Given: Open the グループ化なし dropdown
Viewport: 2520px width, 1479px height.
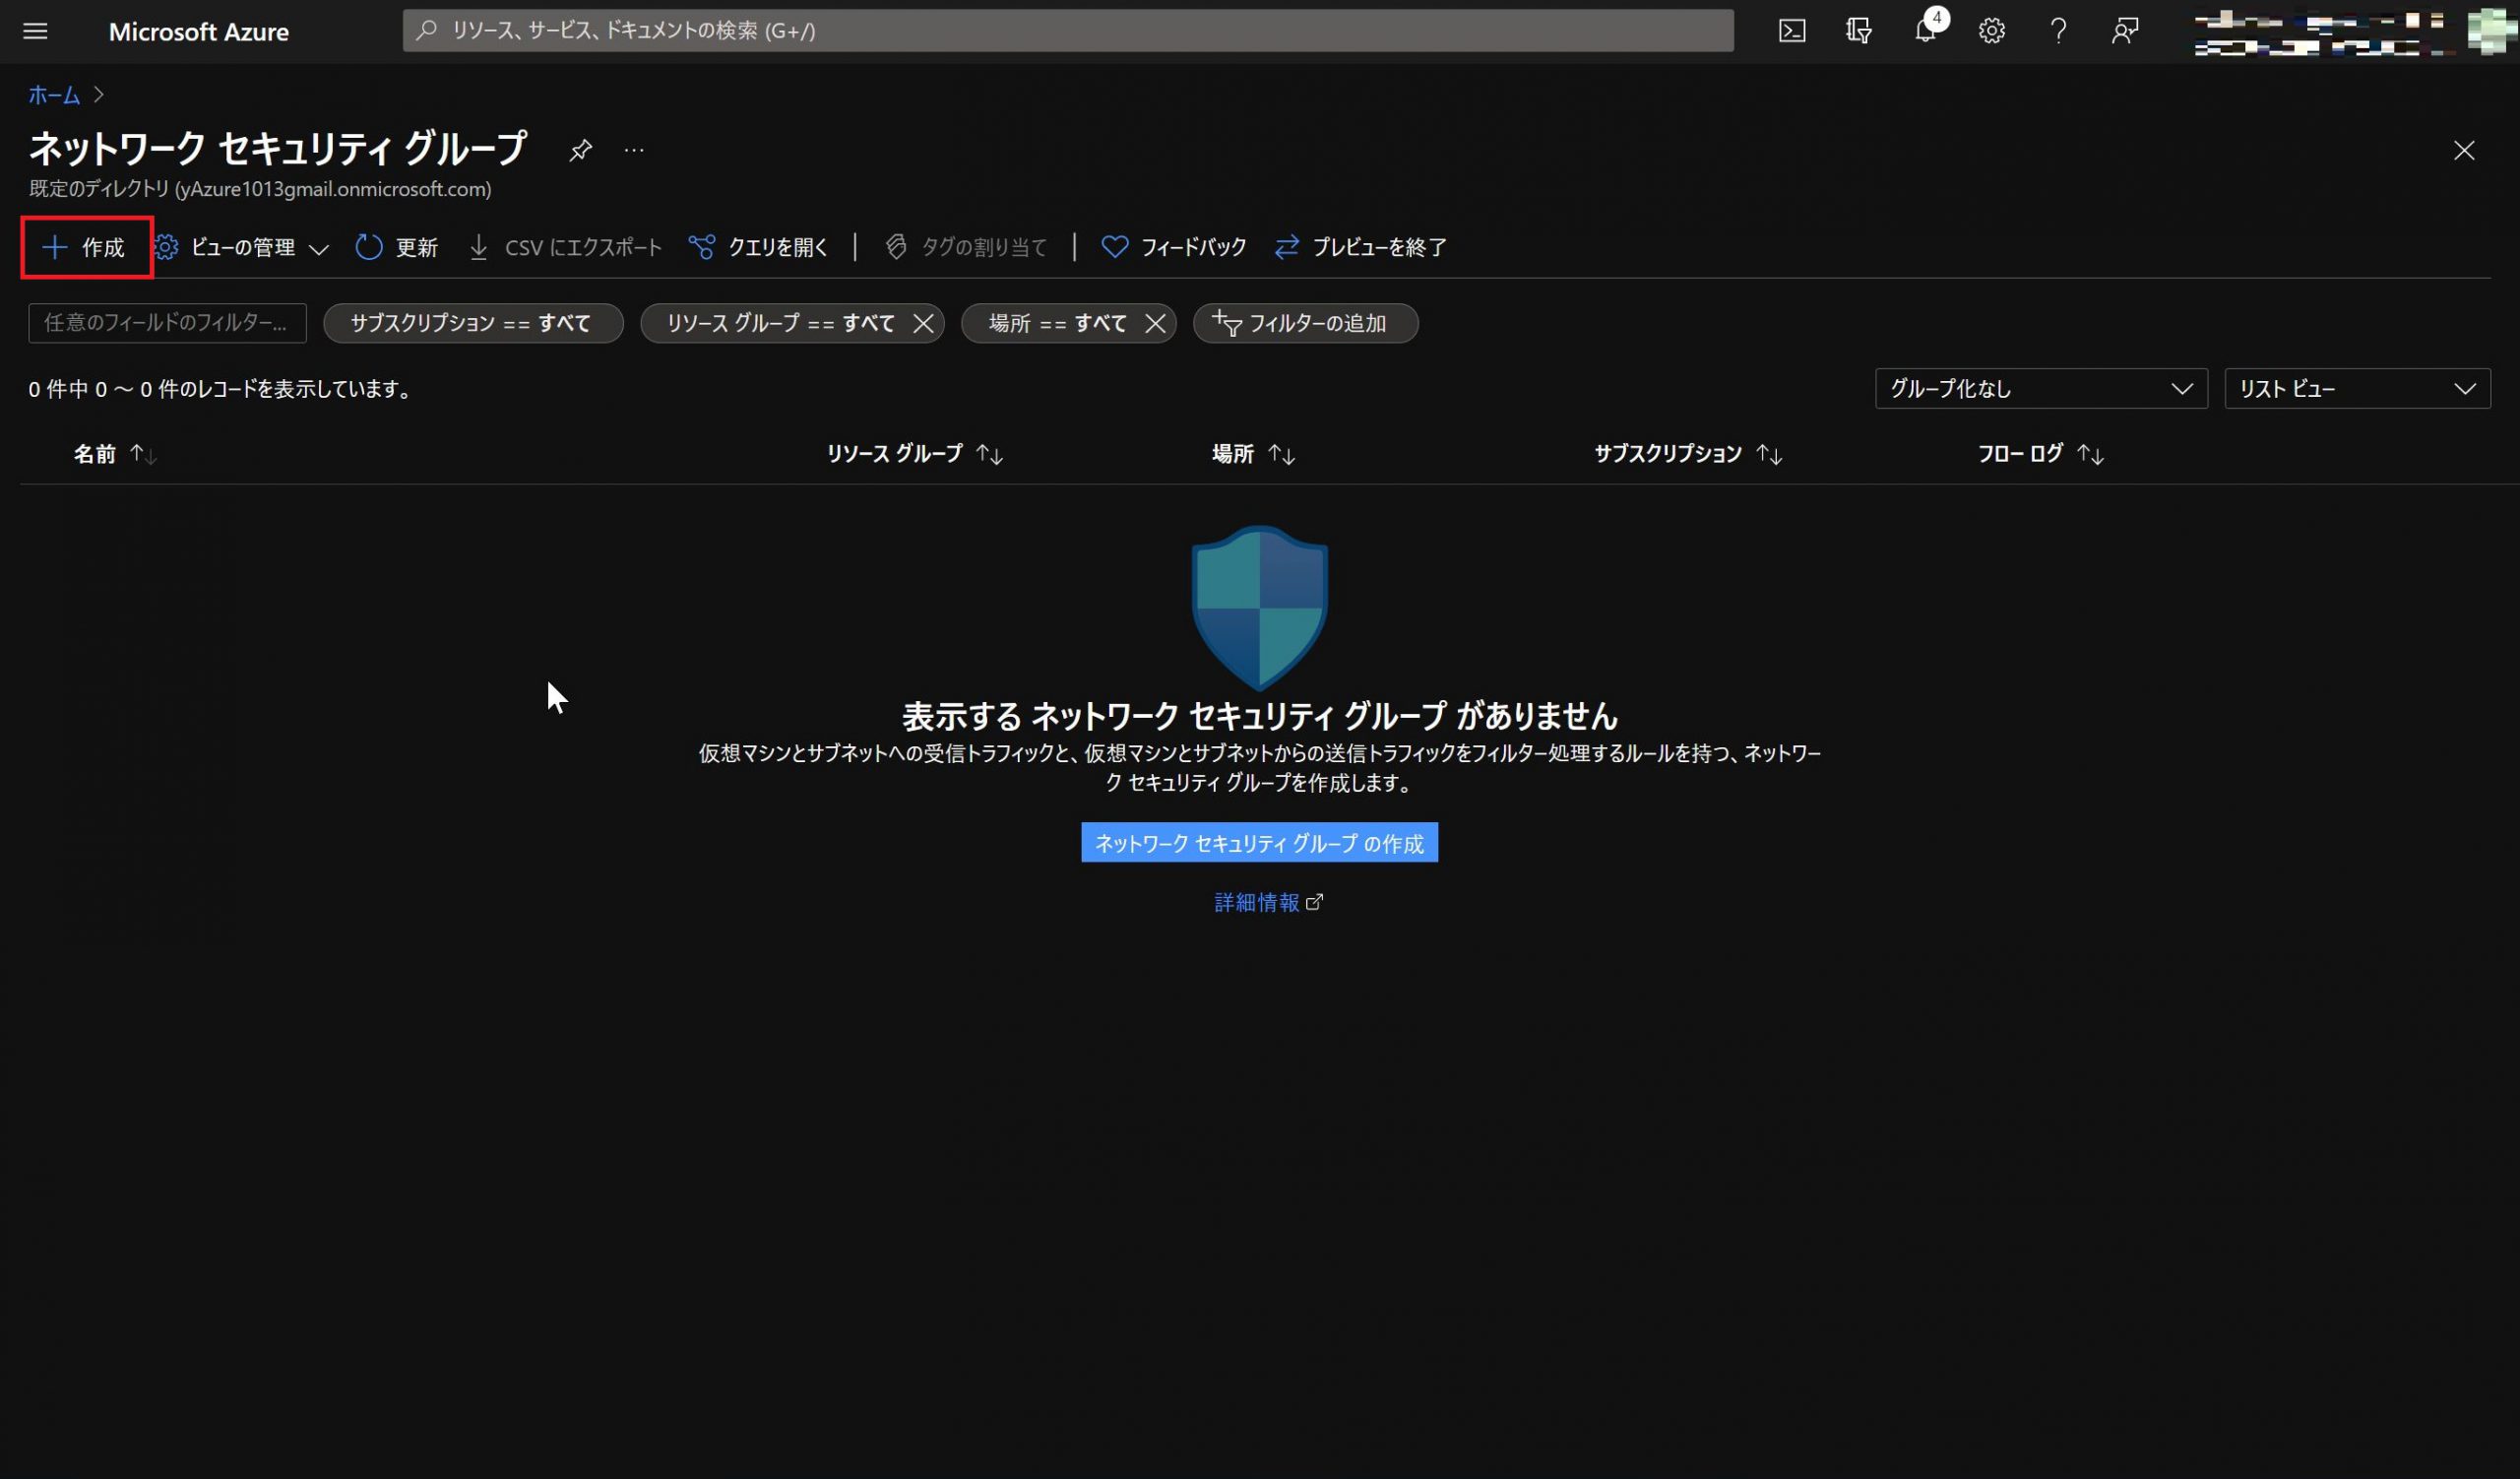Looking at the screenshot, I should pyautogui.click(x=2040, y=388).
